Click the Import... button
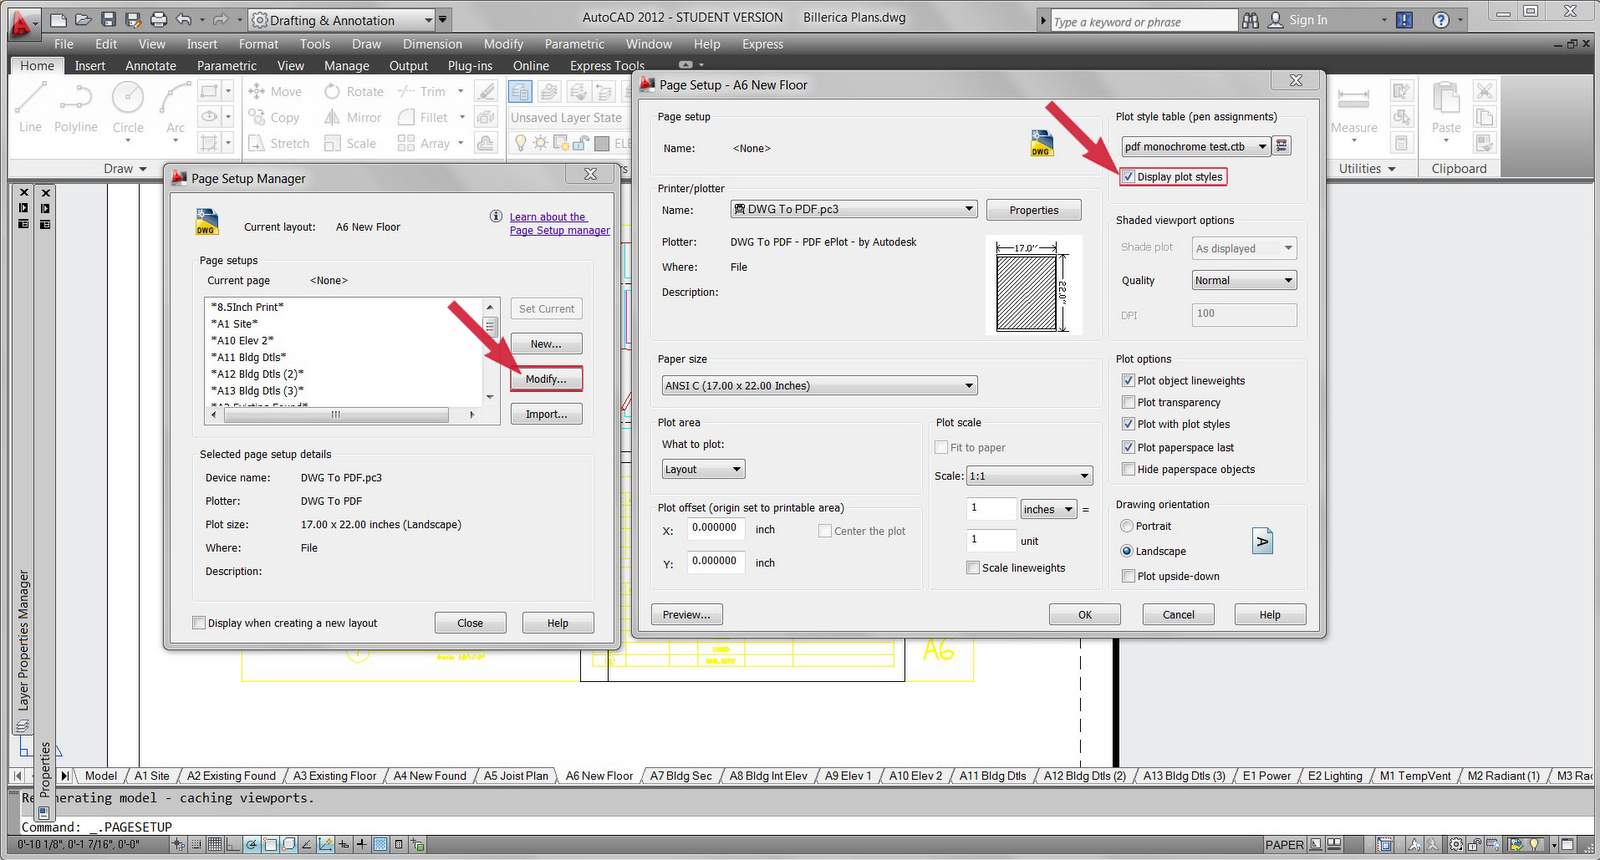 click(546, 414)
